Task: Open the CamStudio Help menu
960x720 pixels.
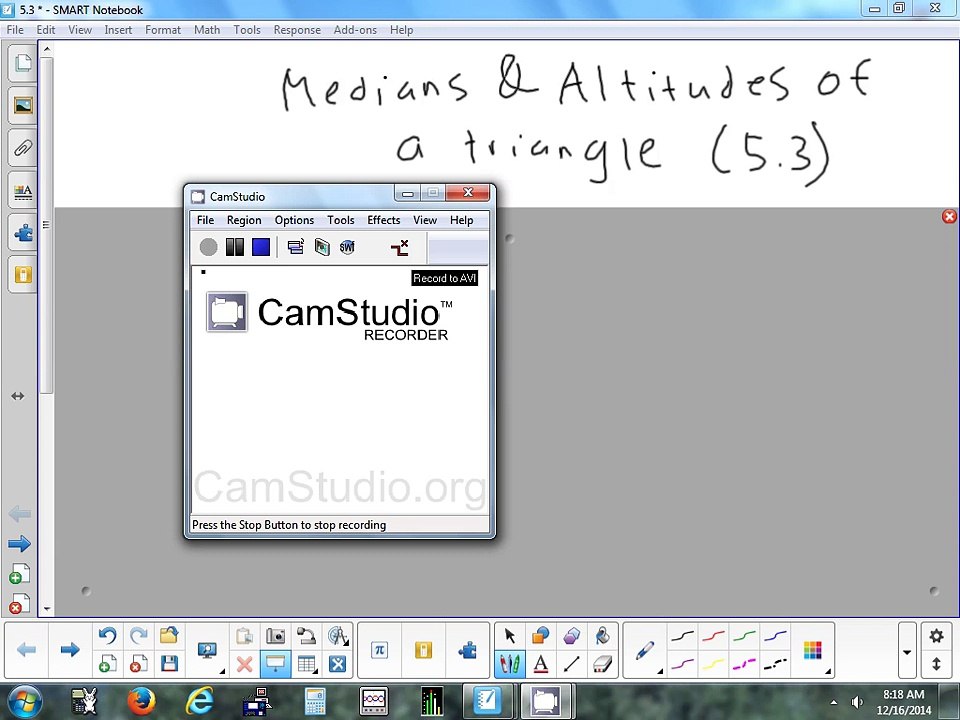Action: point(462,220)
